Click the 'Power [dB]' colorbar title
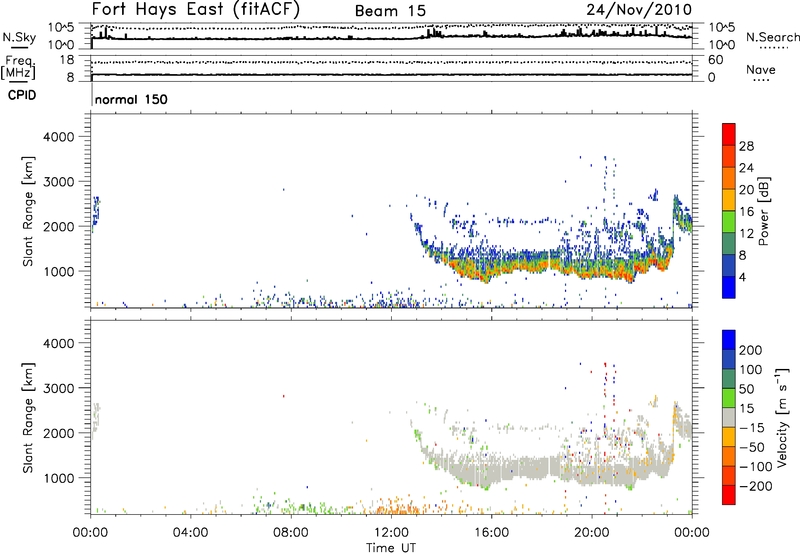 tap(764, 211)
